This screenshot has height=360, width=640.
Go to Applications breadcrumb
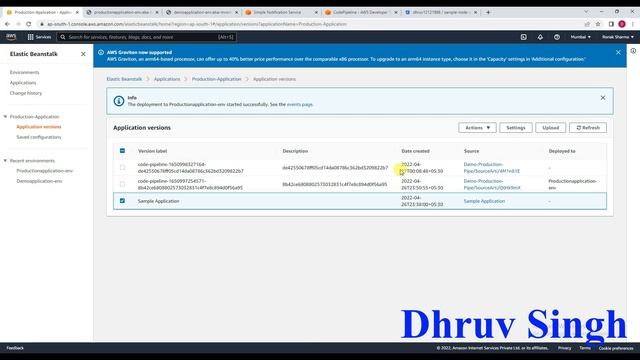(167, 79)
